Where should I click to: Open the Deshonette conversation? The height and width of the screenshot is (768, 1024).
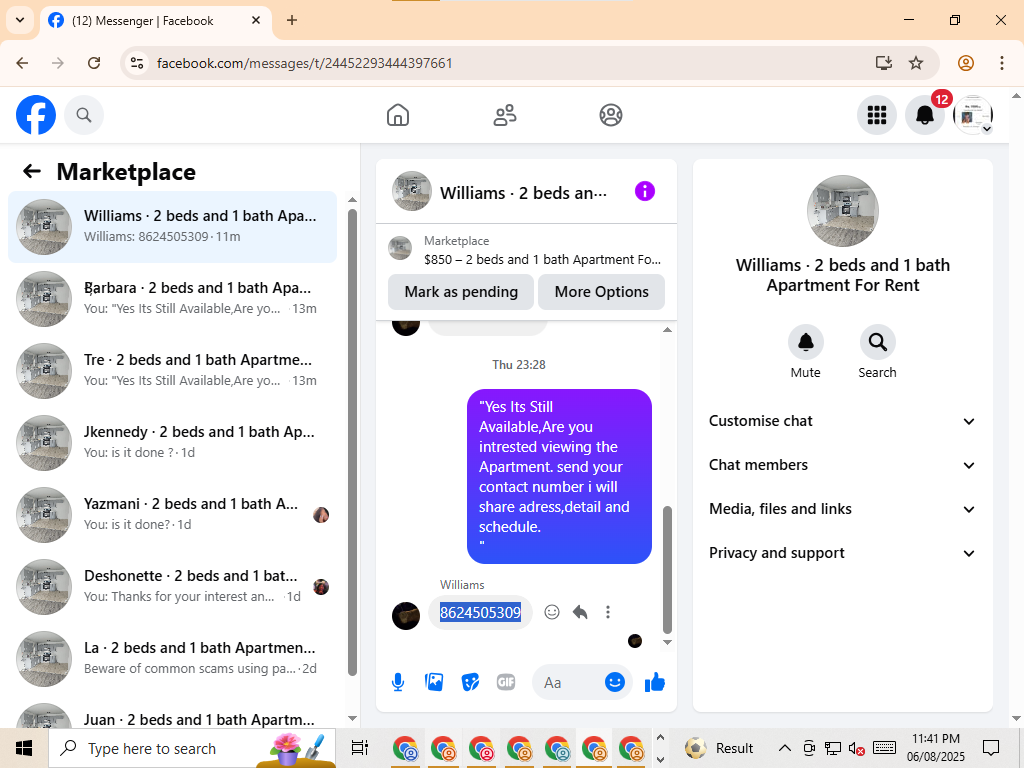click(172, 586)
